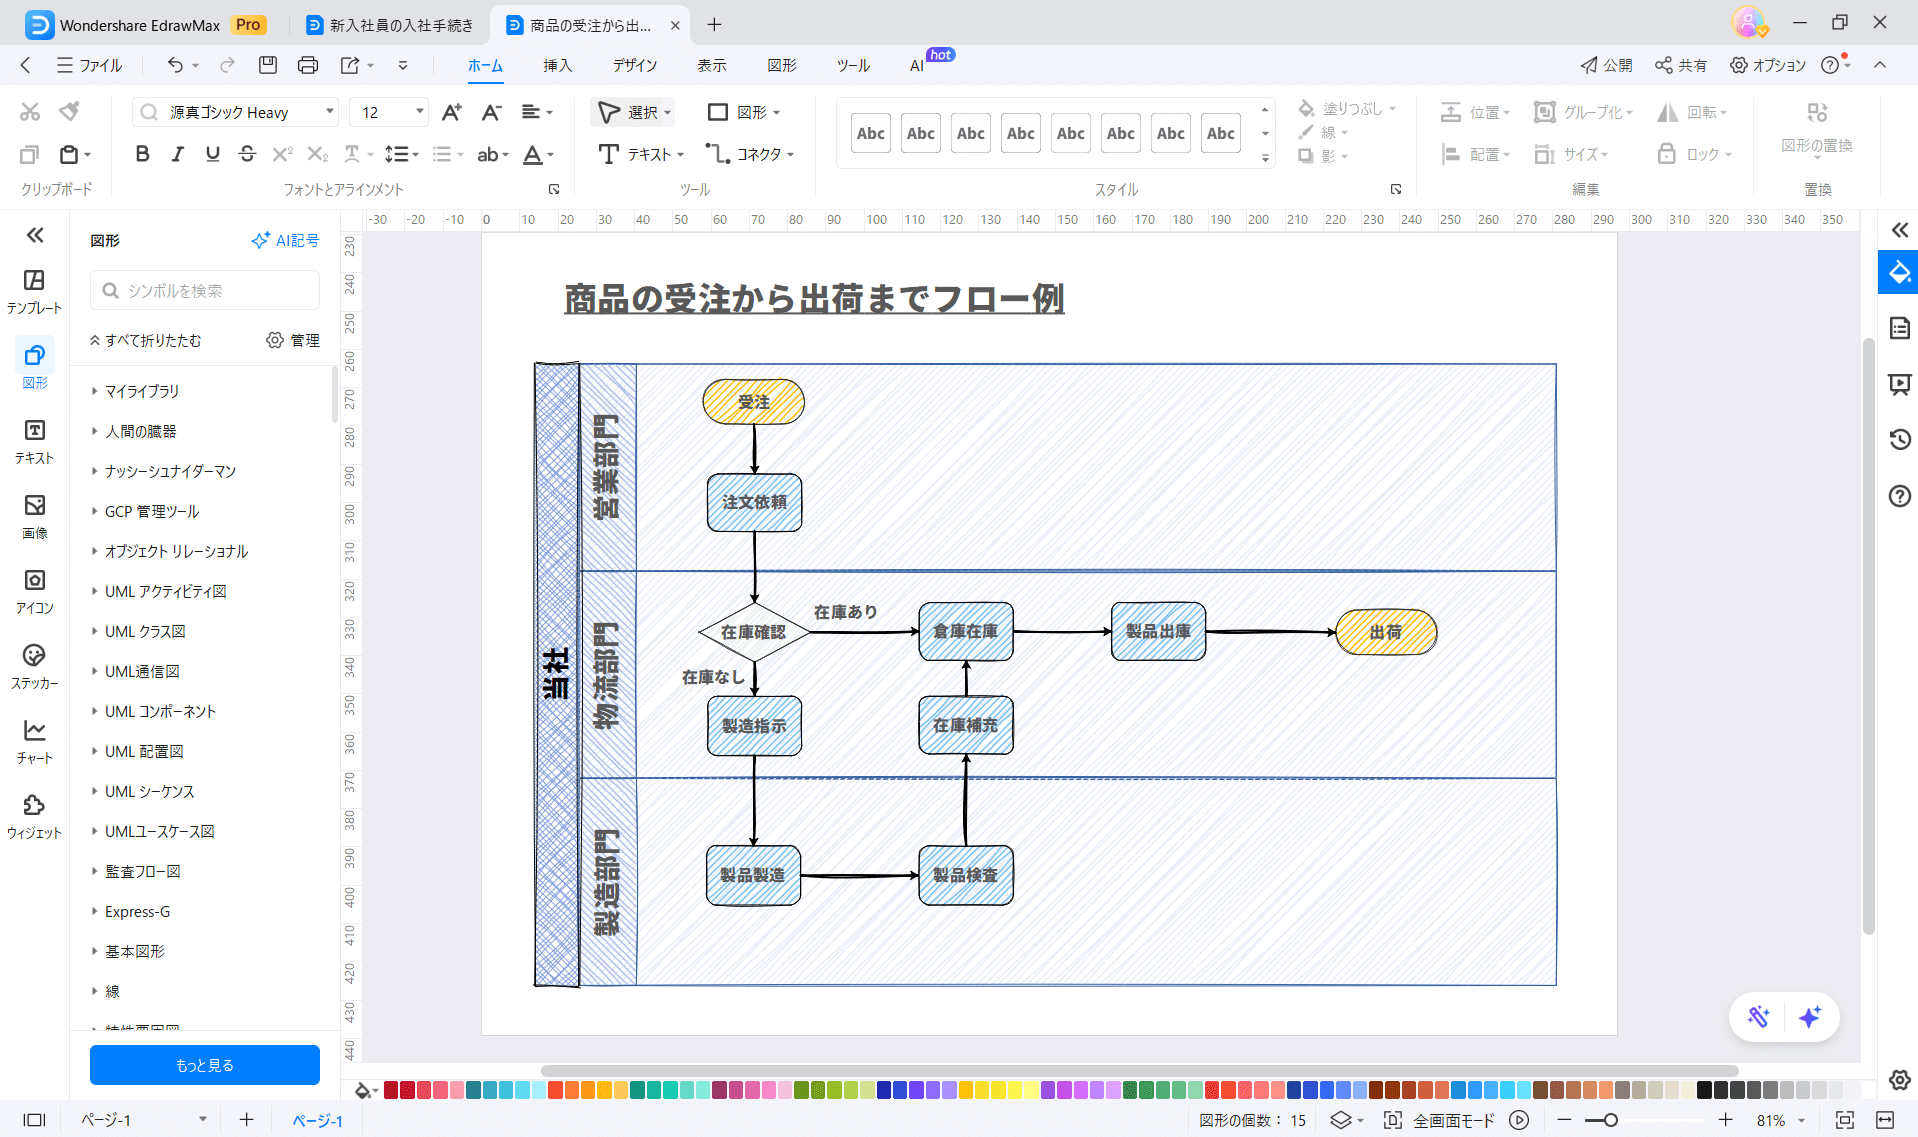Open the Widget sidebar panel
1918x1137 pixels.
(x=34, y=816)
